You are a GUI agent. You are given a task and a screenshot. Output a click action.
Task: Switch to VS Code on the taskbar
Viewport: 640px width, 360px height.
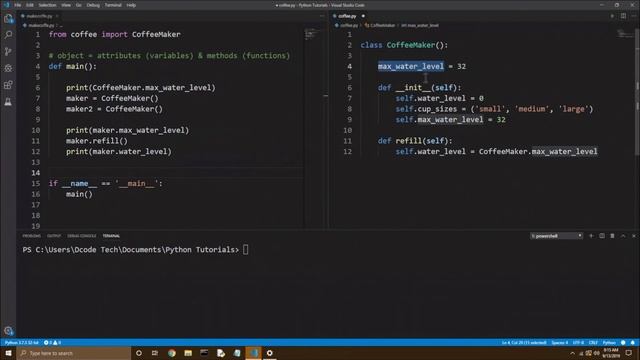[x=253, y=353]
